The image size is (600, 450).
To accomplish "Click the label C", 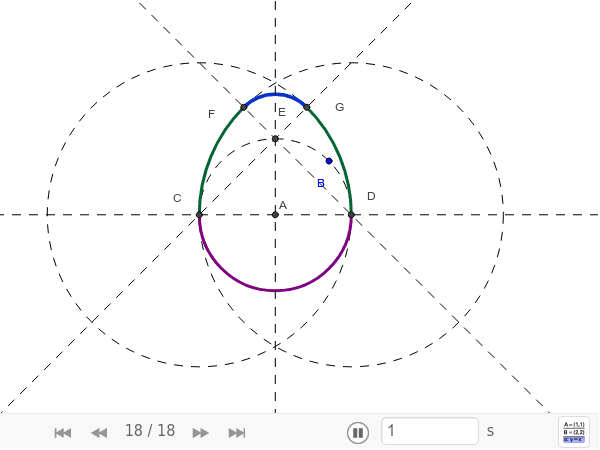I will coord(177,198).
